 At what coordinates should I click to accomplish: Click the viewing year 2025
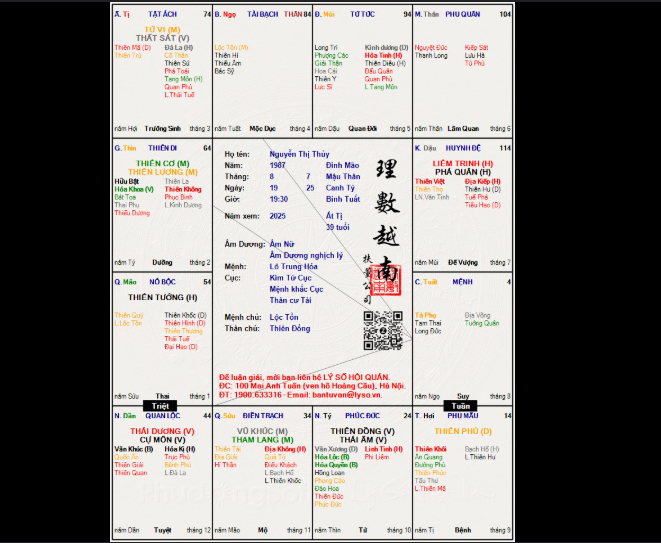coord(278,216)
